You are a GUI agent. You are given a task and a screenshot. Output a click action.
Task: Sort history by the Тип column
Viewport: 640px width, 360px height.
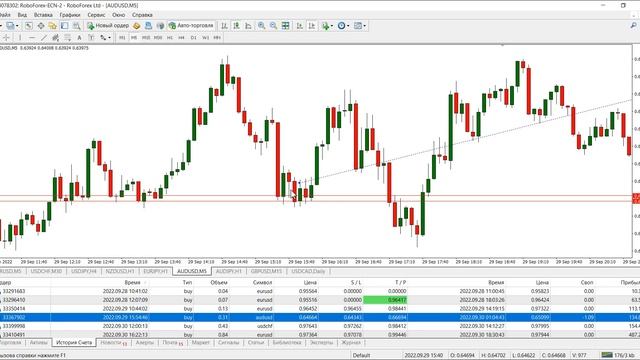(x=187, y=282)
